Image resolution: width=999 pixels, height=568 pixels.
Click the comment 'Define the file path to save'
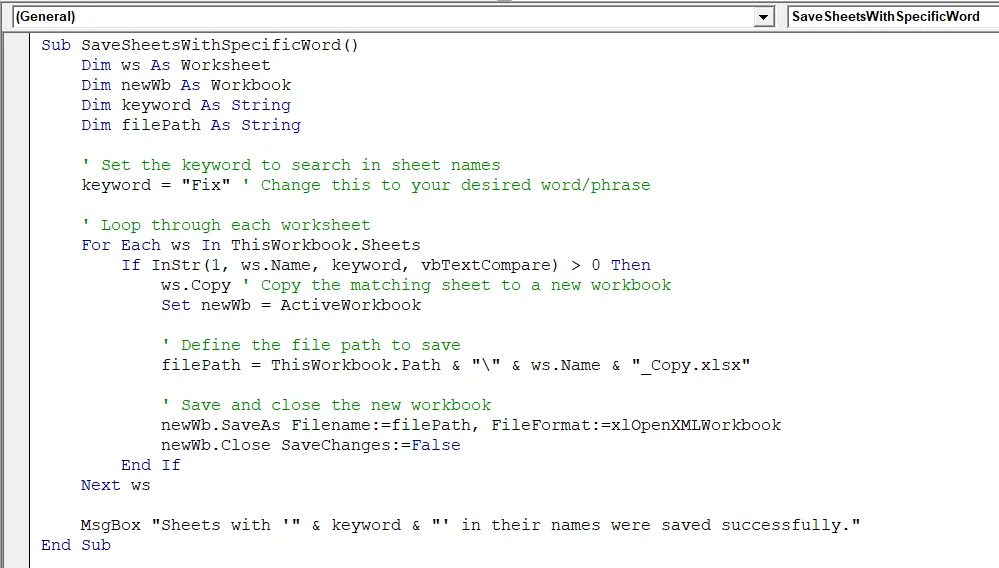311,345
